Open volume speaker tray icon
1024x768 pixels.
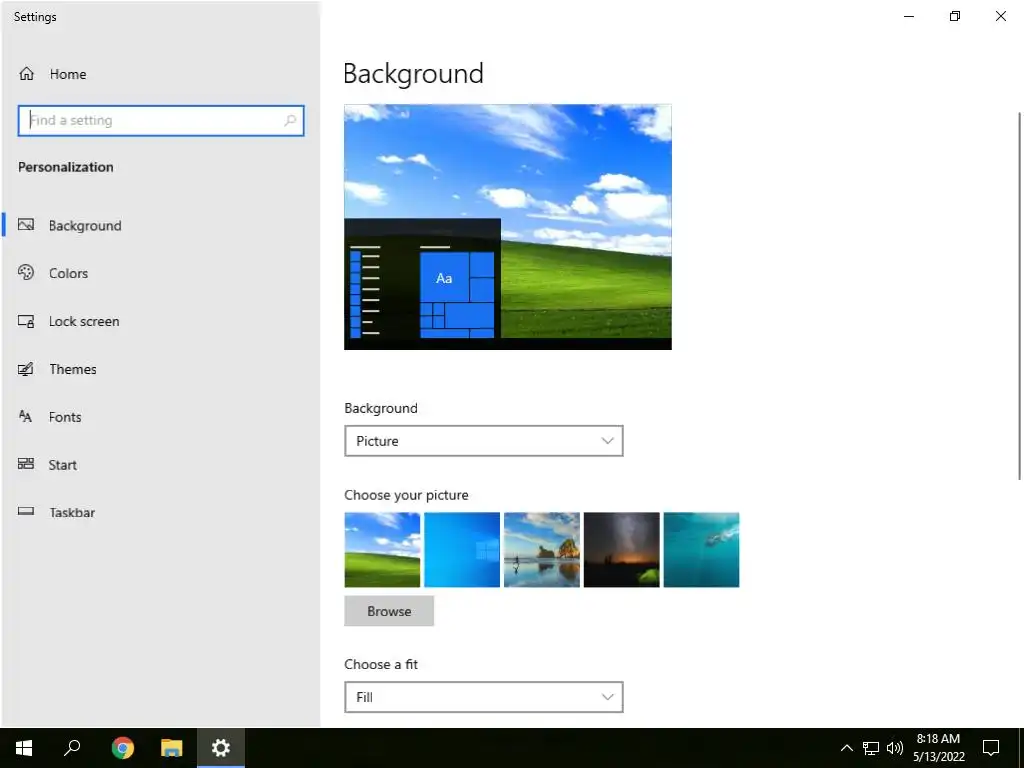point(895,748)
